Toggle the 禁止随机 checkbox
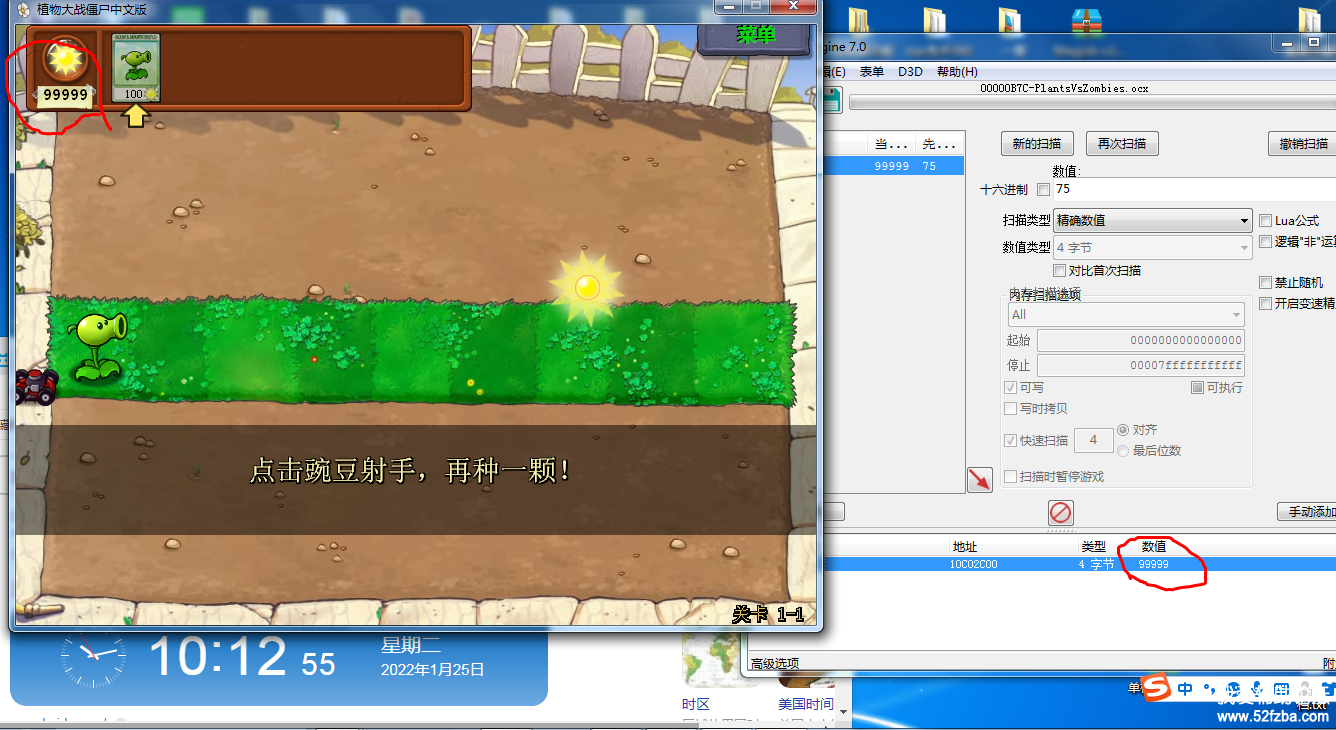The height and width of the screenshot is (730, 1336). [x=1266, y=283]
